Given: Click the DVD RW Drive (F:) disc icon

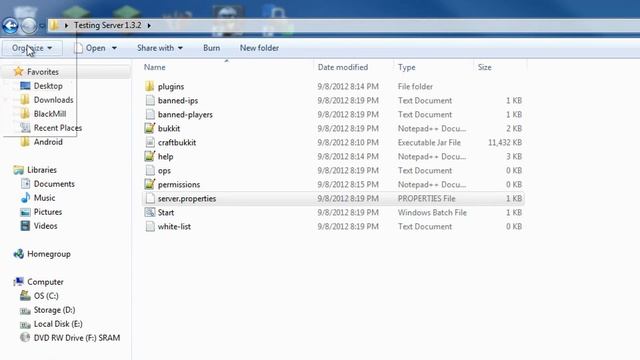Looking at the screenshot, I should (25, 338).
